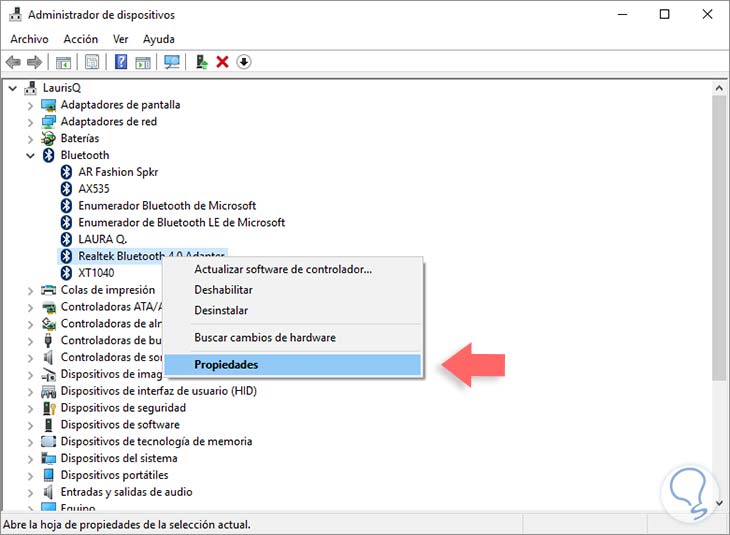The height and width of the screenshot is (535, 730).
Task: Select the LAURA Q. device
Action: click(x=102, y=239)
